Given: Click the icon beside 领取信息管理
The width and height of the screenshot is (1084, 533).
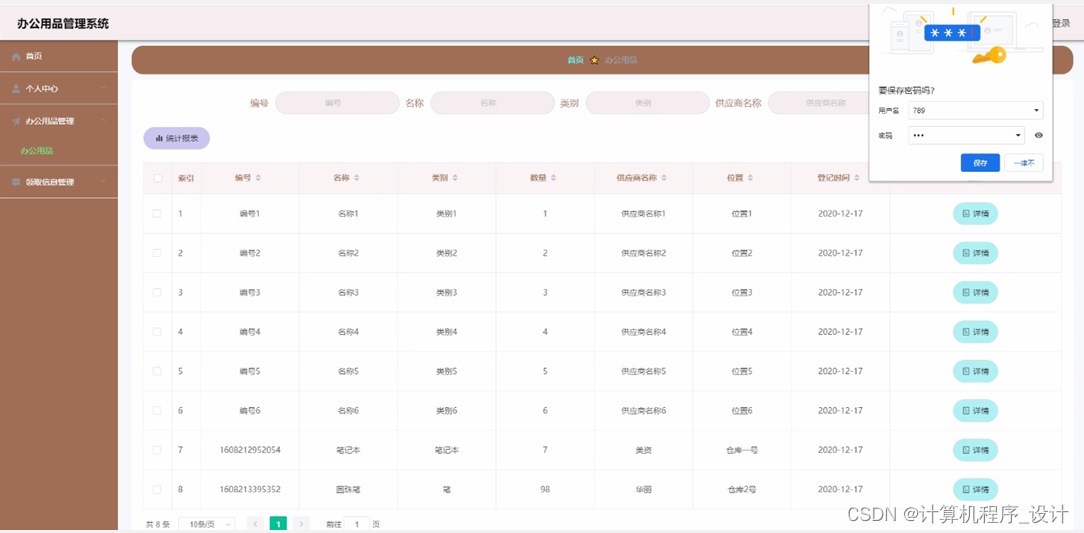Looking at the screenshot, I should click(x=16, y=182).
